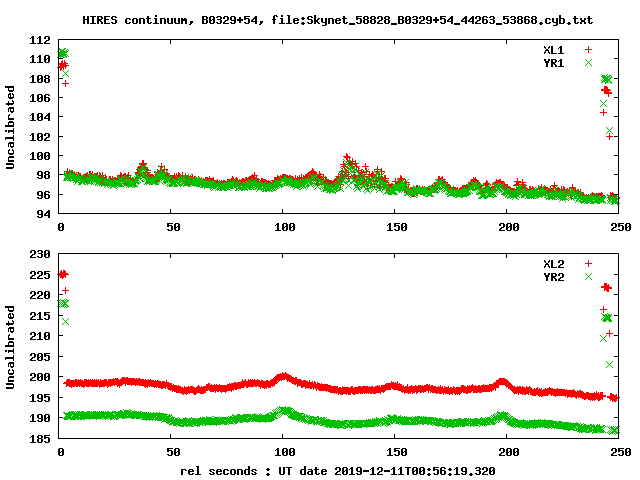Click the red plus marker beside XL2
The width and height of the screenshot is (640, 480).
pyautogui.click(x=588, y=264)
